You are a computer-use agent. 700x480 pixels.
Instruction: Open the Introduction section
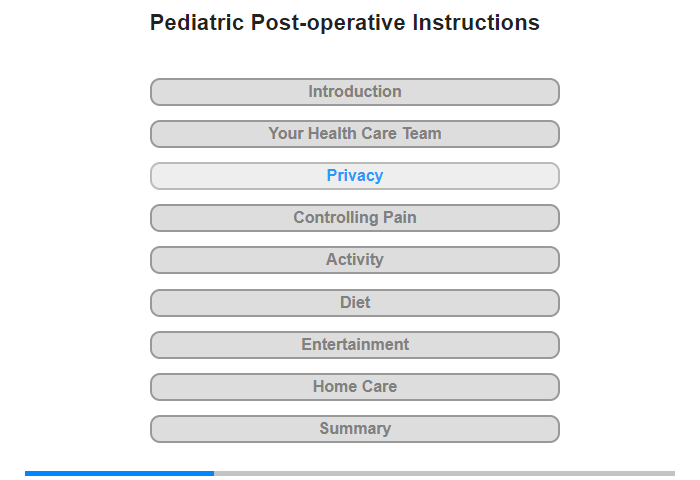(x=354, y=92)
